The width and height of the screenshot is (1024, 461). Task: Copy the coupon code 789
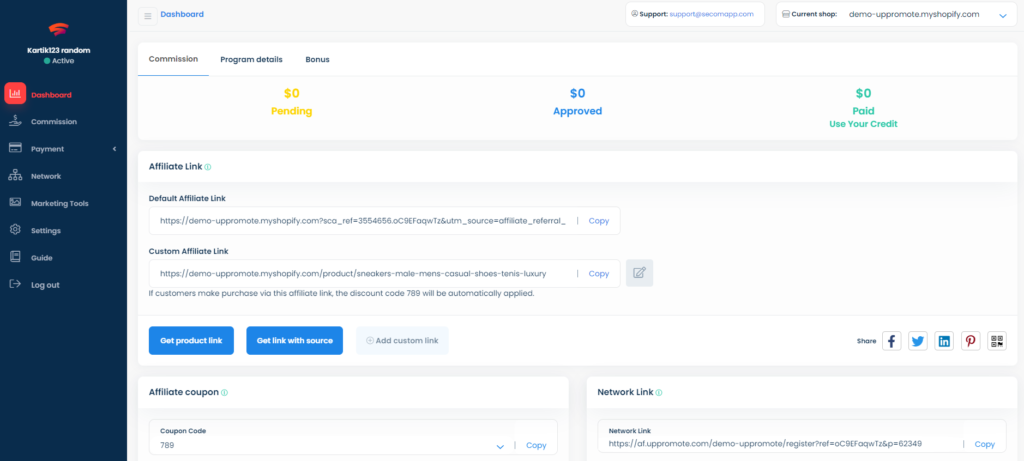tap(536, 445)
